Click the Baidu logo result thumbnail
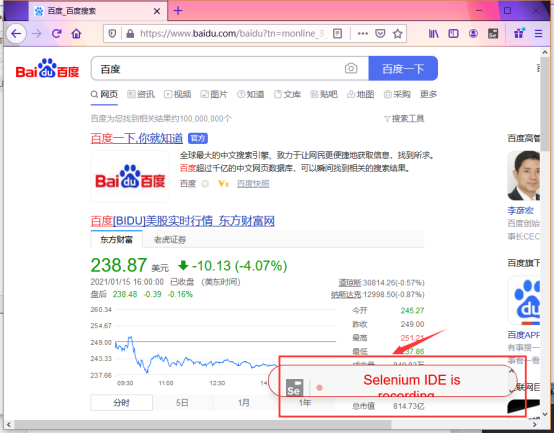554x433 pixels. tap(130, 176)
